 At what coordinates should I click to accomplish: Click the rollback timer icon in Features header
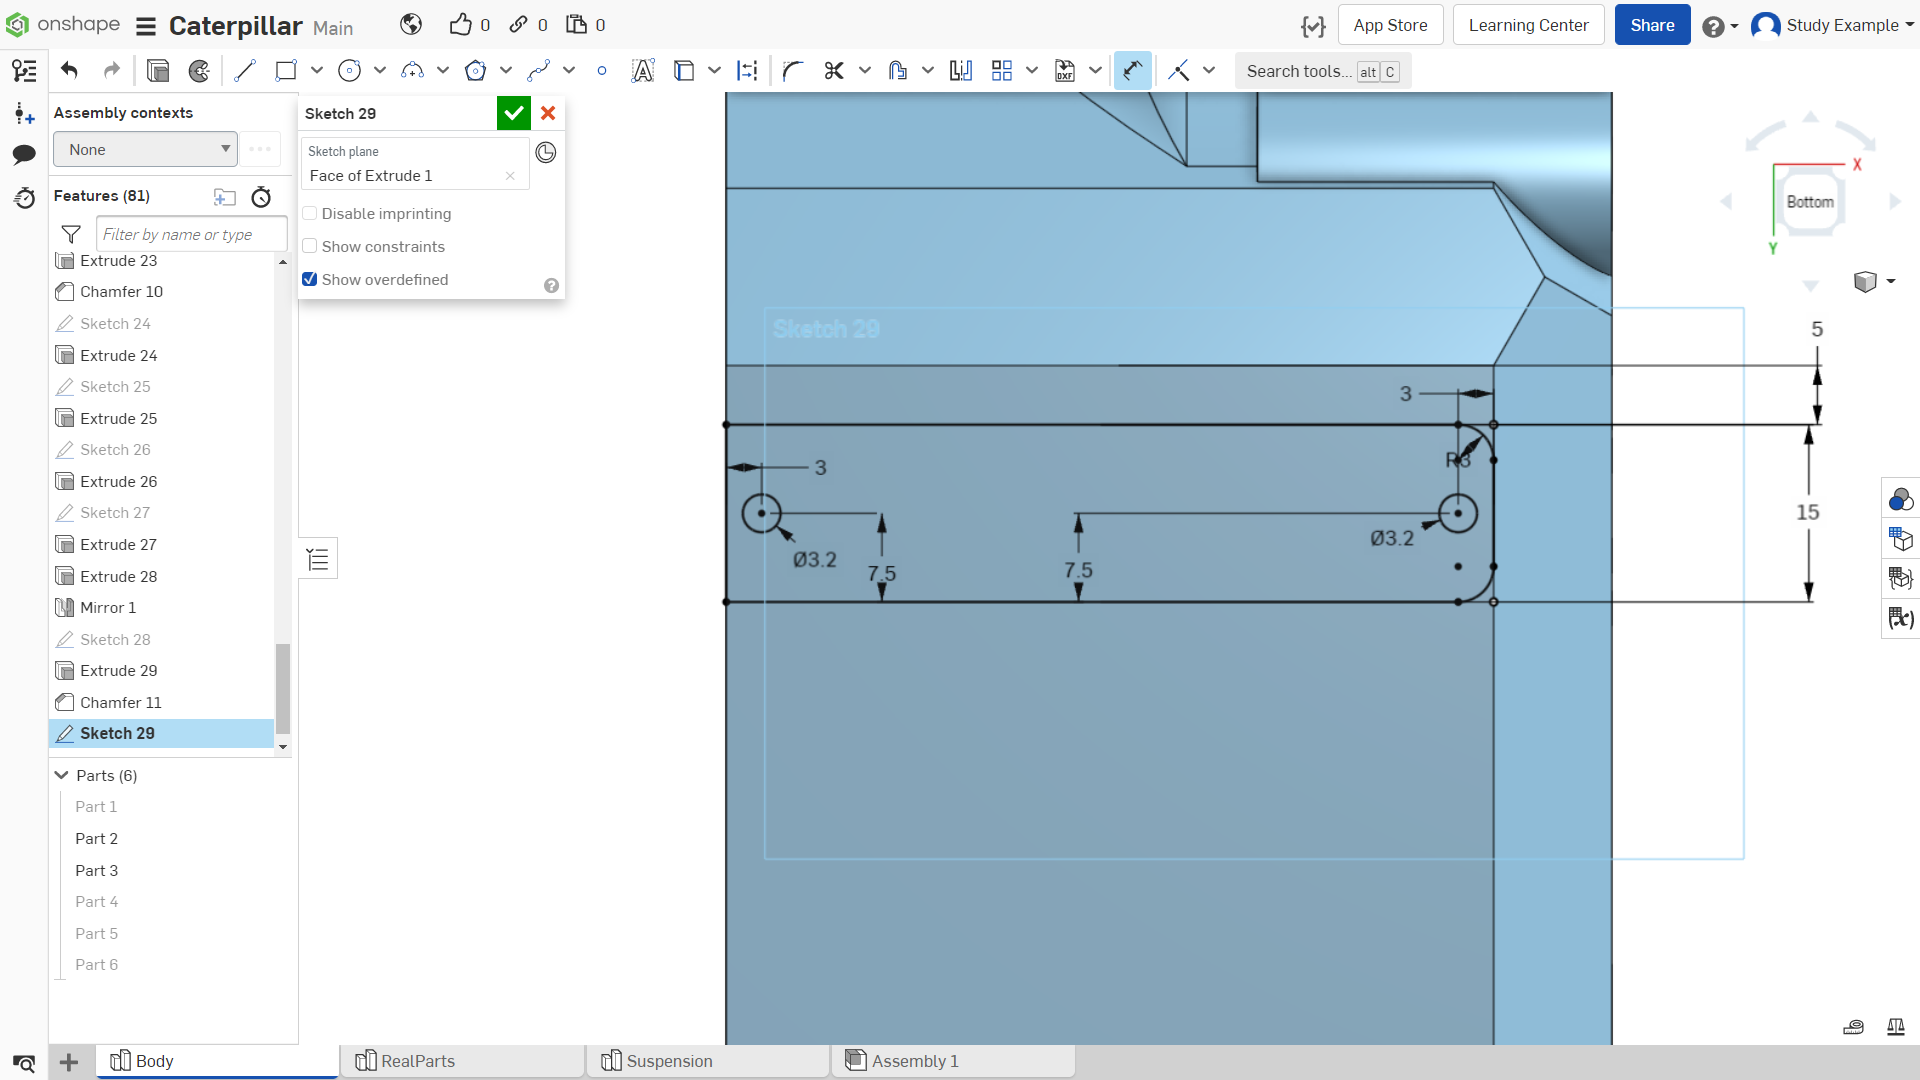click(x=261, y=197)
